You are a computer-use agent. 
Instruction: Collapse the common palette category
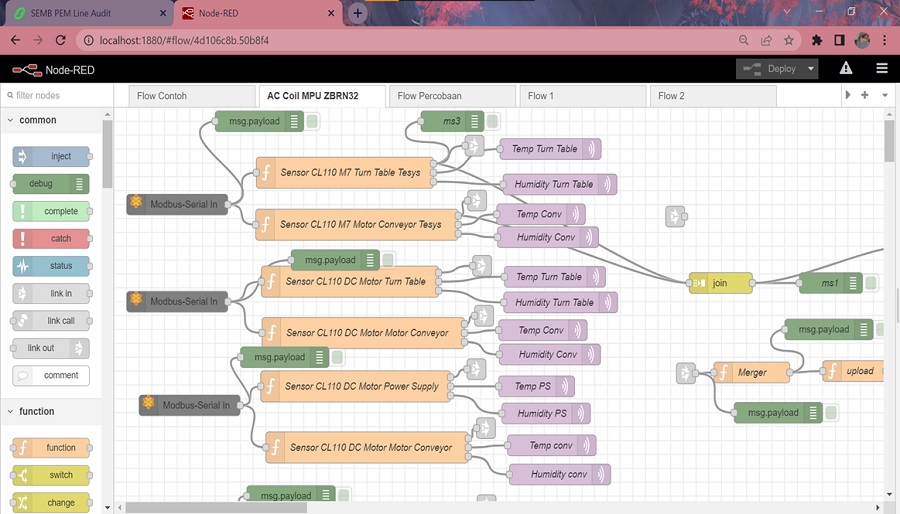pyautogui.click(x=10, y=120)
